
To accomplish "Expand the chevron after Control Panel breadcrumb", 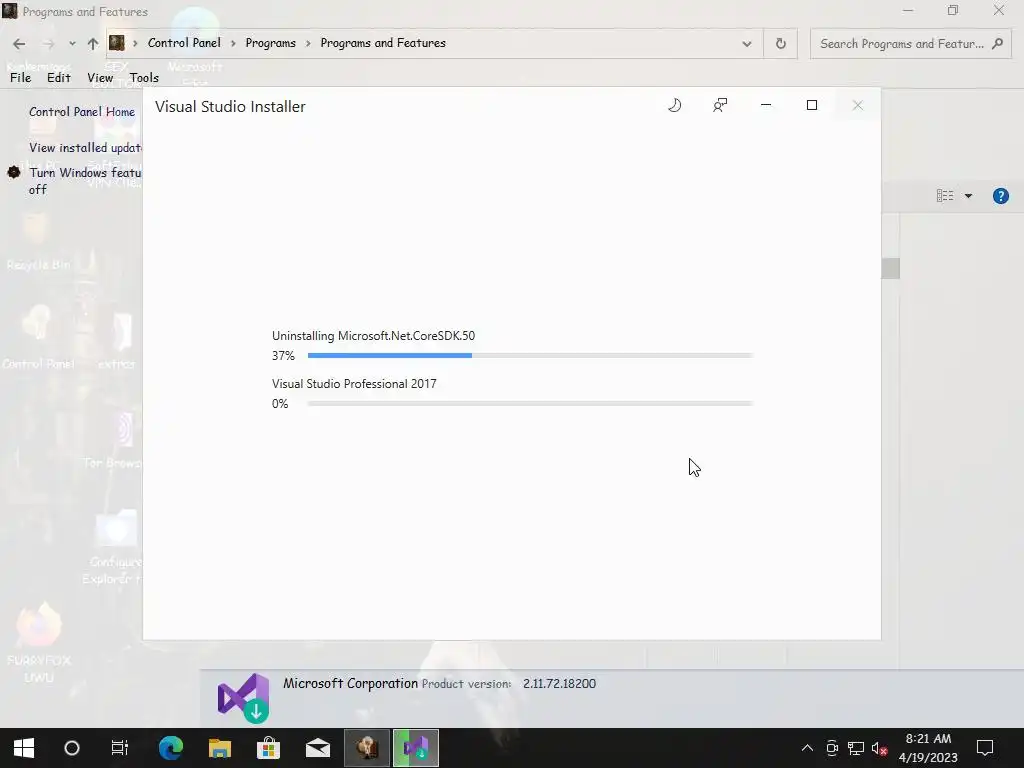I will 233,44.
